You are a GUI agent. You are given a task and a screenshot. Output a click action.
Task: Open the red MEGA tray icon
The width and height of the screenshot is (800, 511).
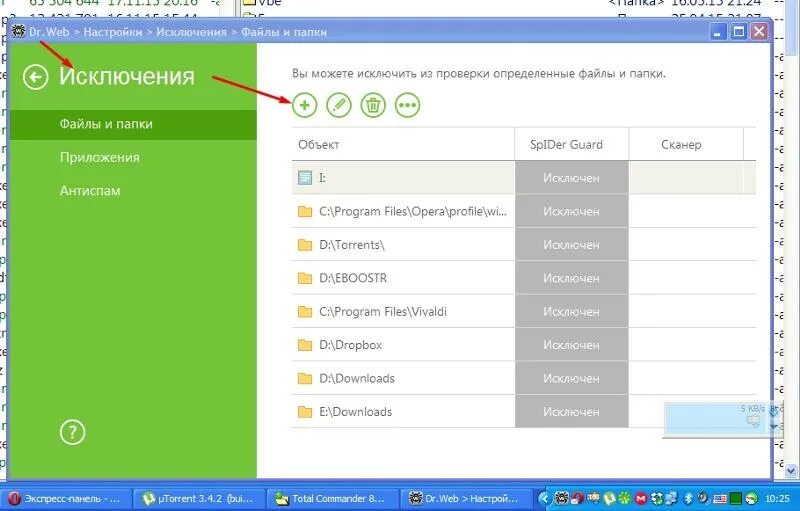[x=641, y=499]
